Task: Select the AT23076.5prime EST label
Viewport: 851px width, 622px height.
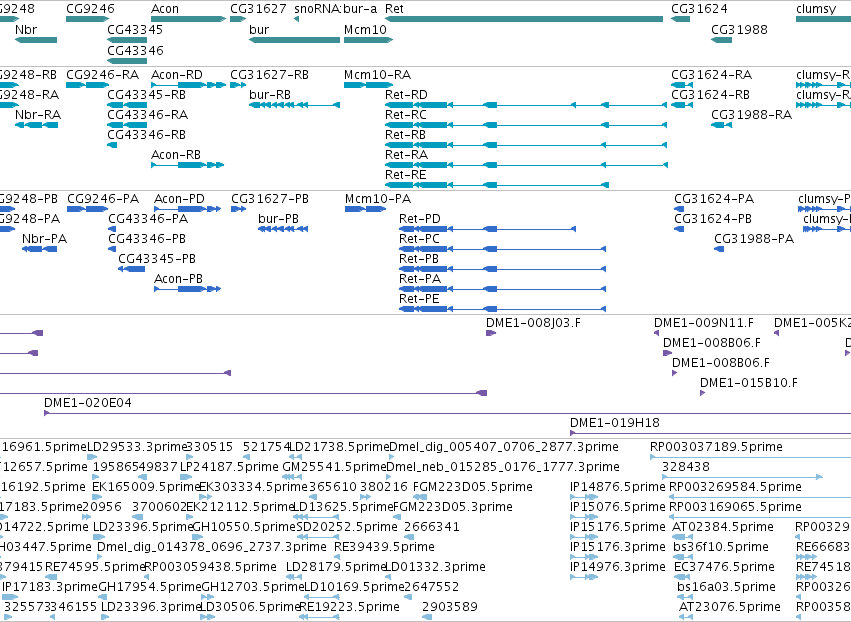Action: (730, 607)
